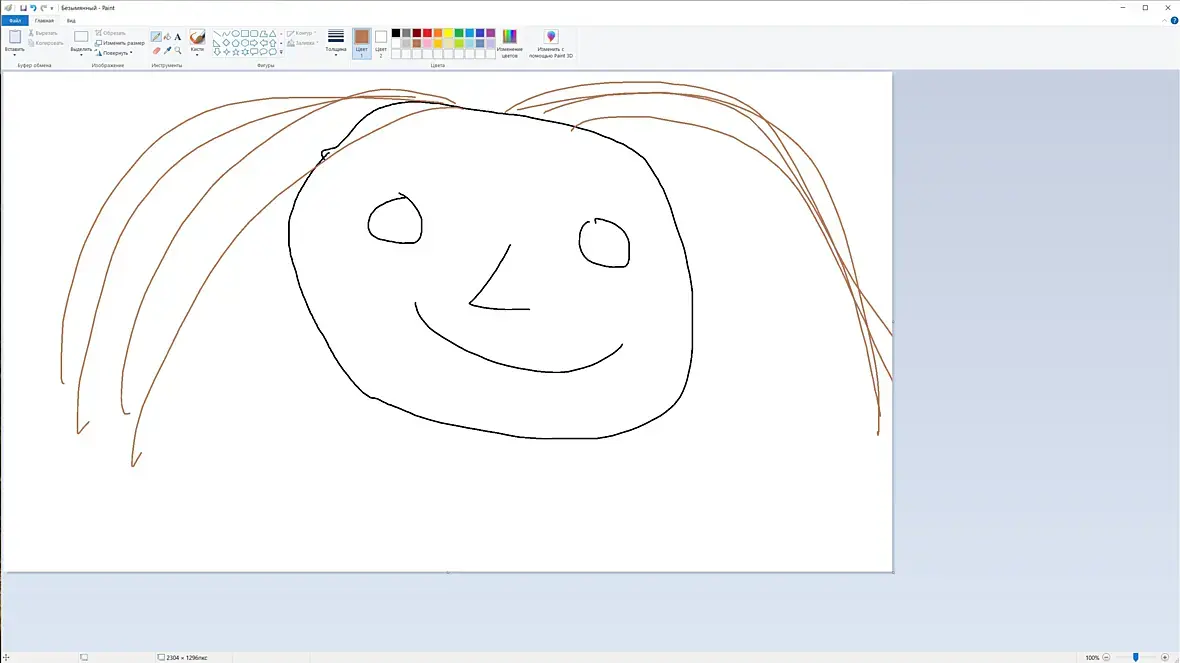Click the Save icon in quick access toolbar
The width and height of the screenshot is (1180, 663).
point(23,8)
